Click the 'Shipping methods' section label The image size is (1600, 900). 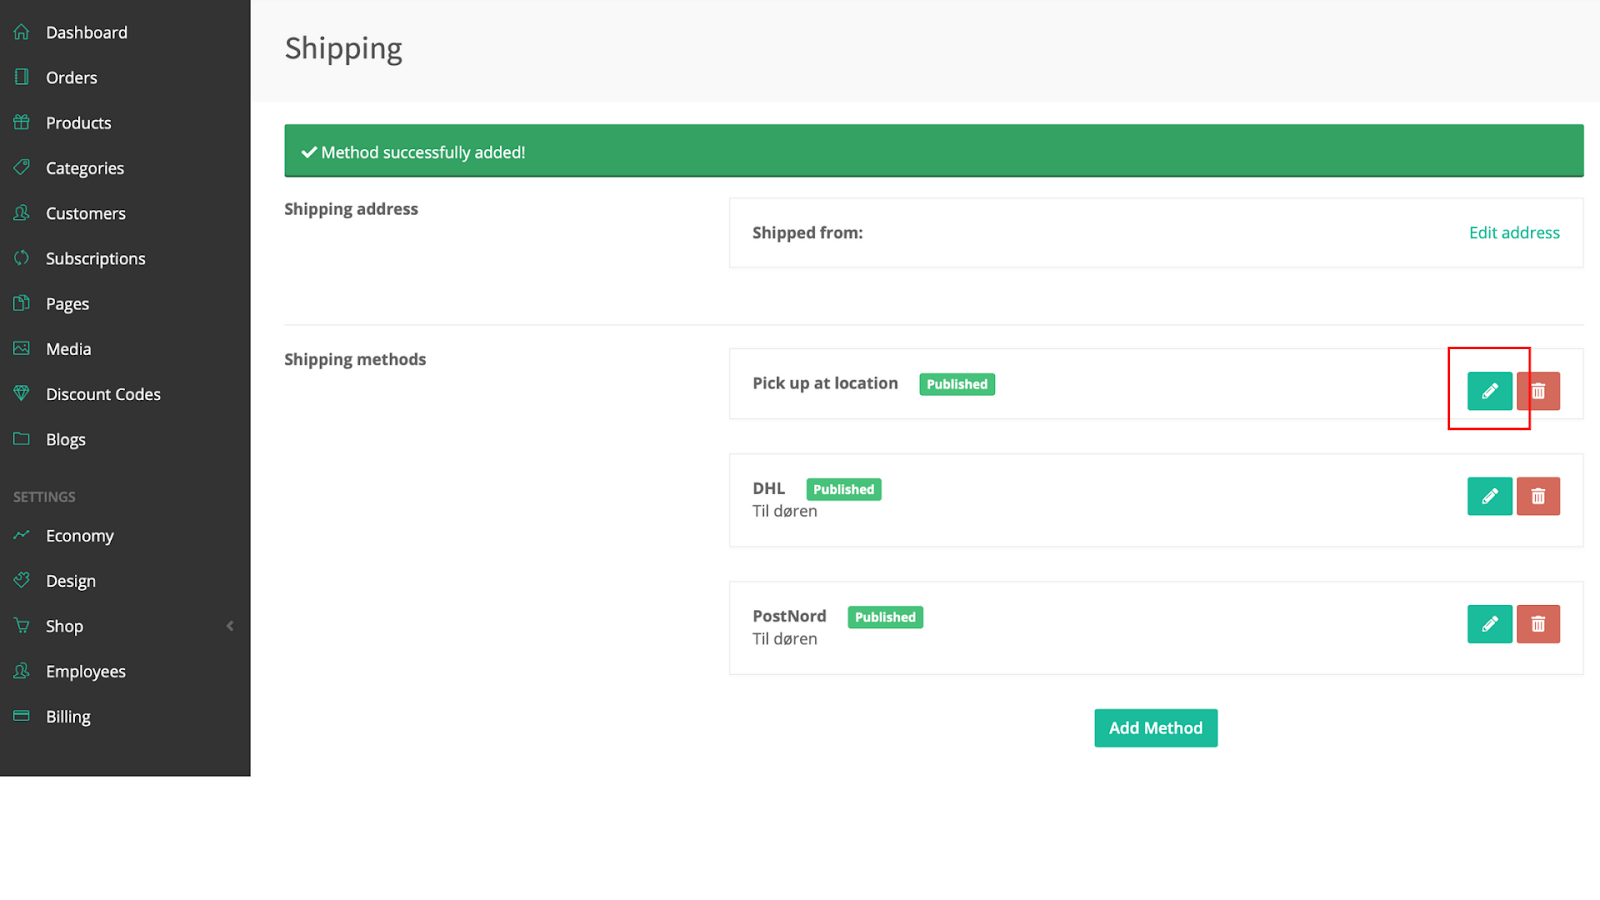pyautogui.click(x=355, y=360)
